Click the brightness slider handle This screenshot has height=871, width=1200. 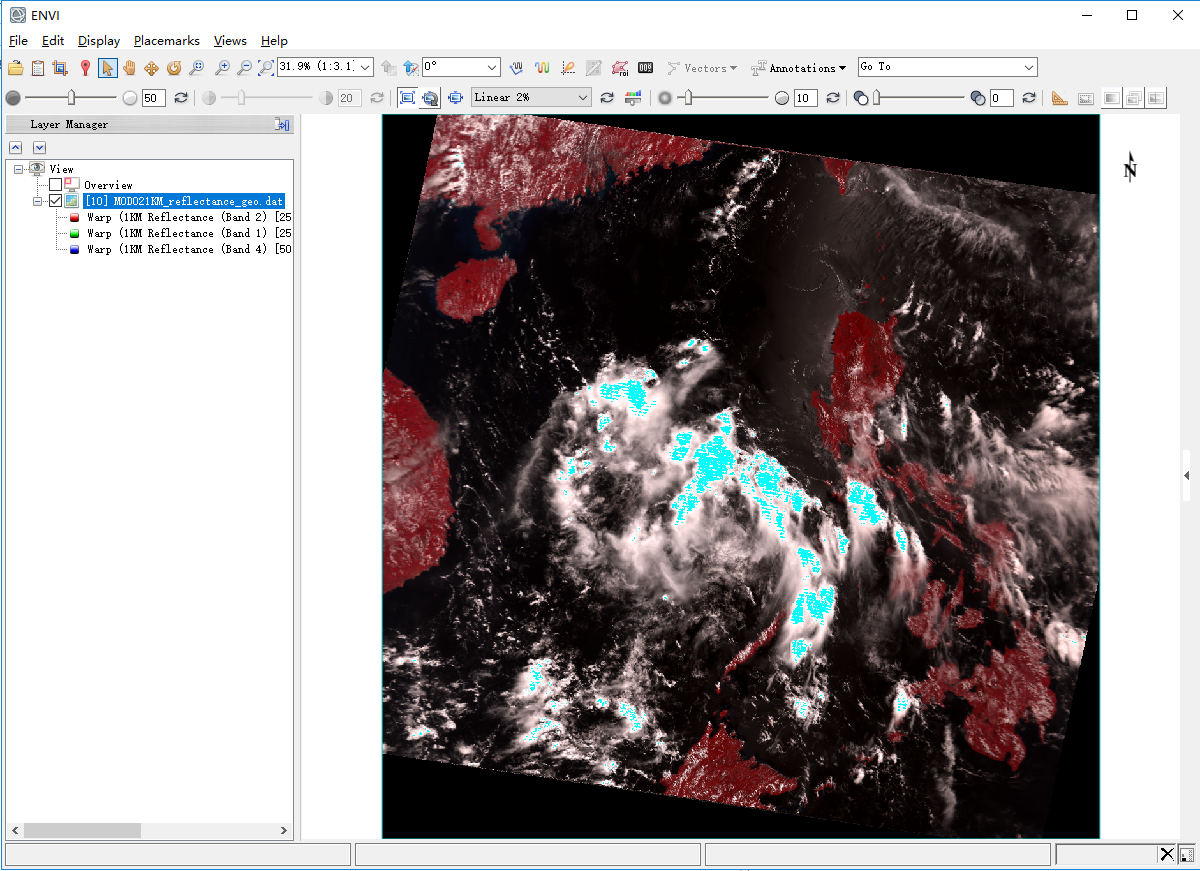click(x=71, y=97)
